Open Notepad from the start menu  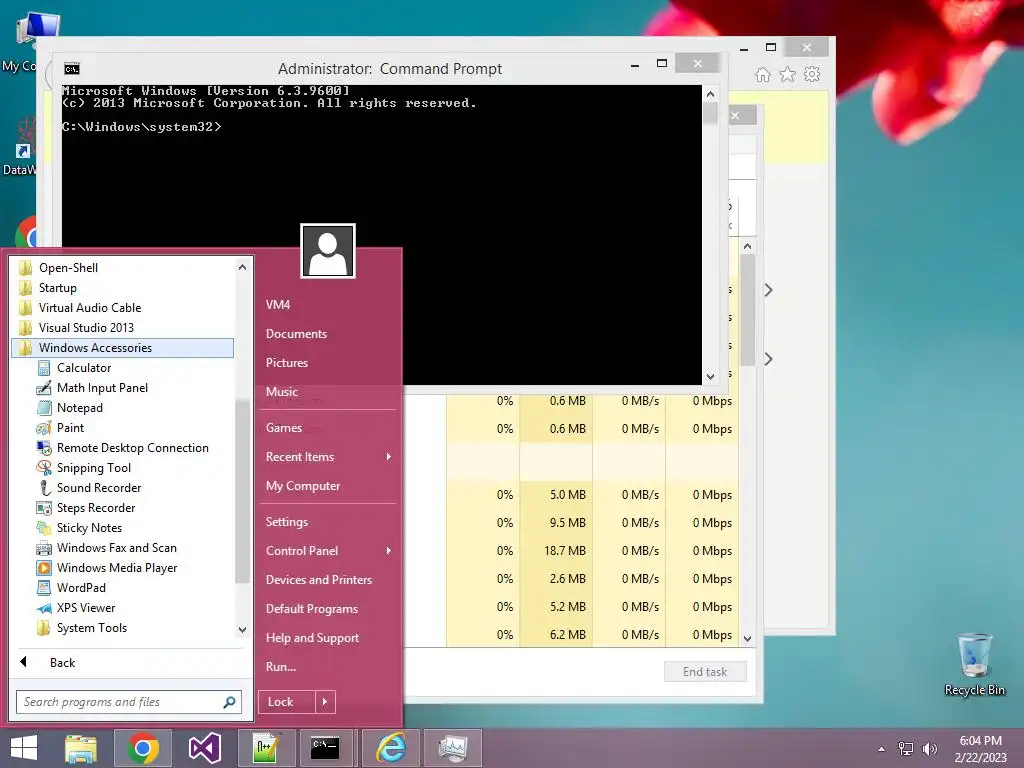(80, 408)
